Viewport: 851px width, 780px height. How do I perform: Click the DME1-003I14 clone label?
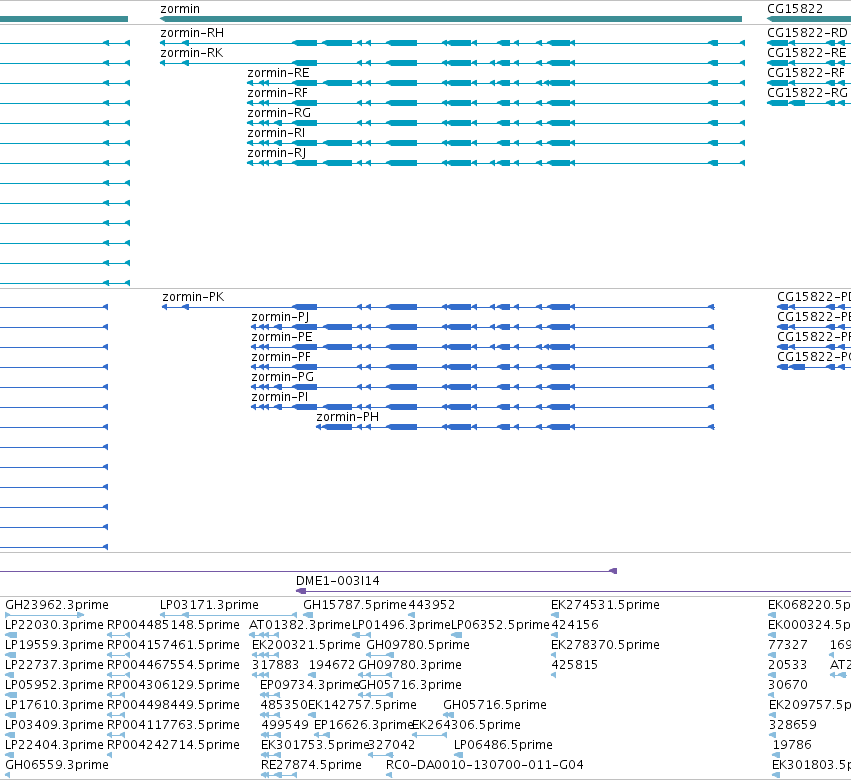pos(338,581)
